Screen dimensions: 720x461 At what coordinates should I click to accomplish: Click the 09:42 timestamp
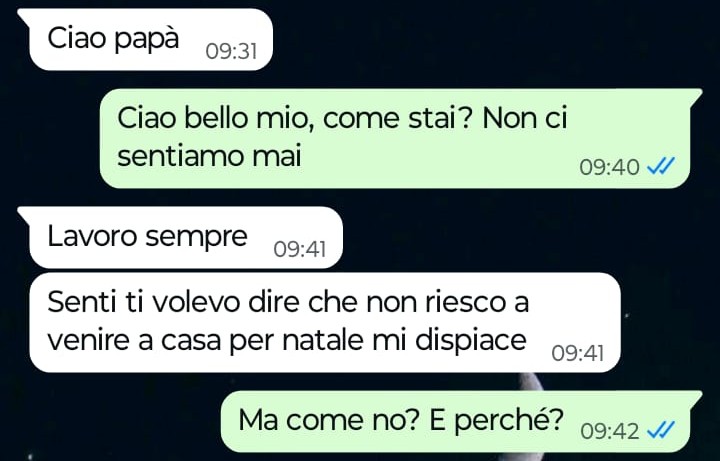point(609,431)
